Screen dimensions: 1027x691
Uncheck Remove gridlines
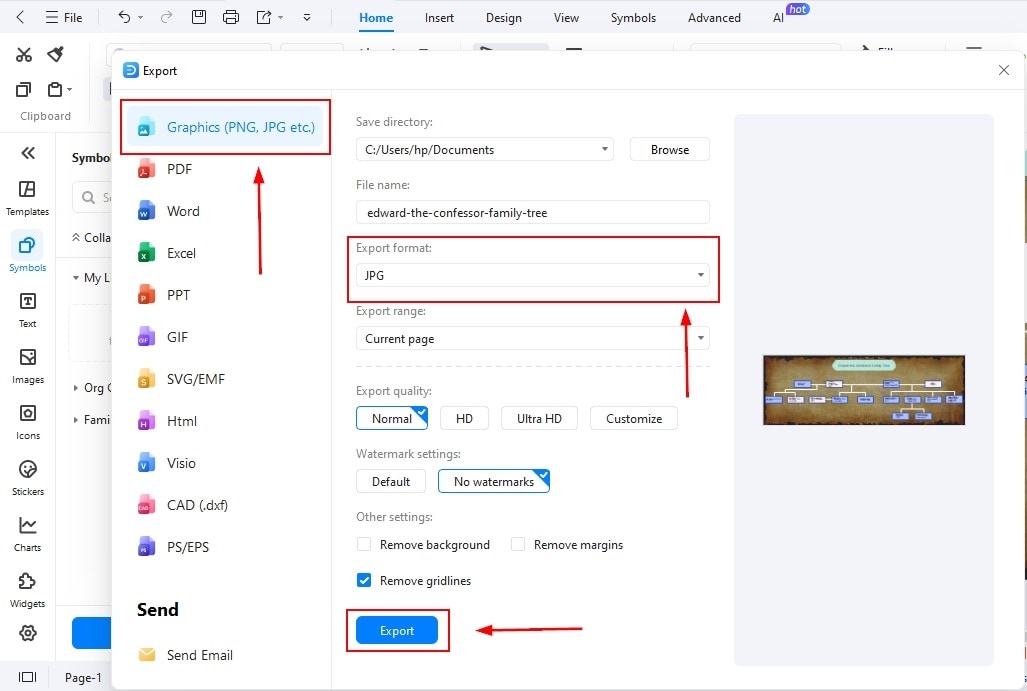(x=364, y=580)
